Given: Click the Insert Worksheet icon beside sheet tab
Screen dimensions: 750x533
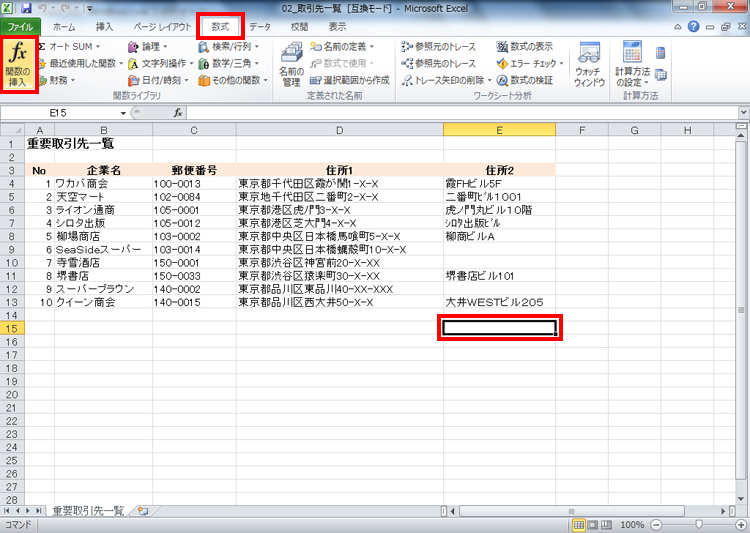Looking at the screenshot, I should click(x=143, y=511).
